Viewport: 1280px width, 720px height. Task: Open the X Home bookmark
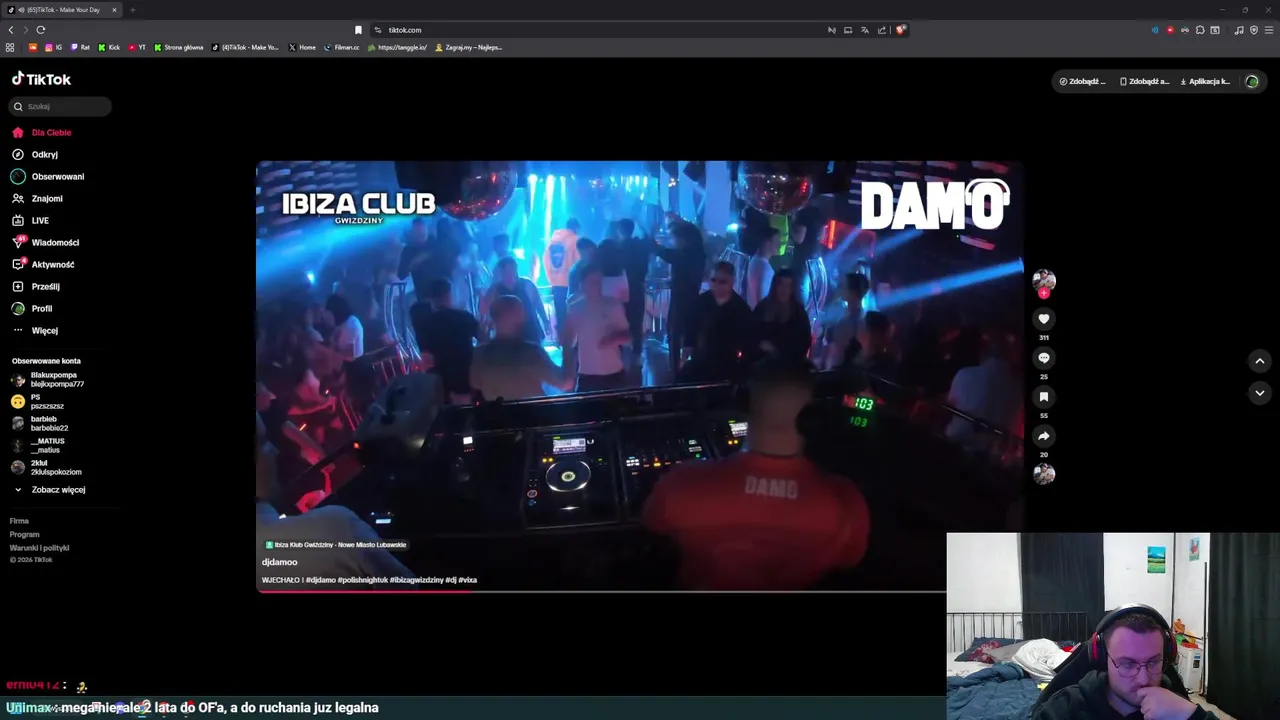point(302,47)
